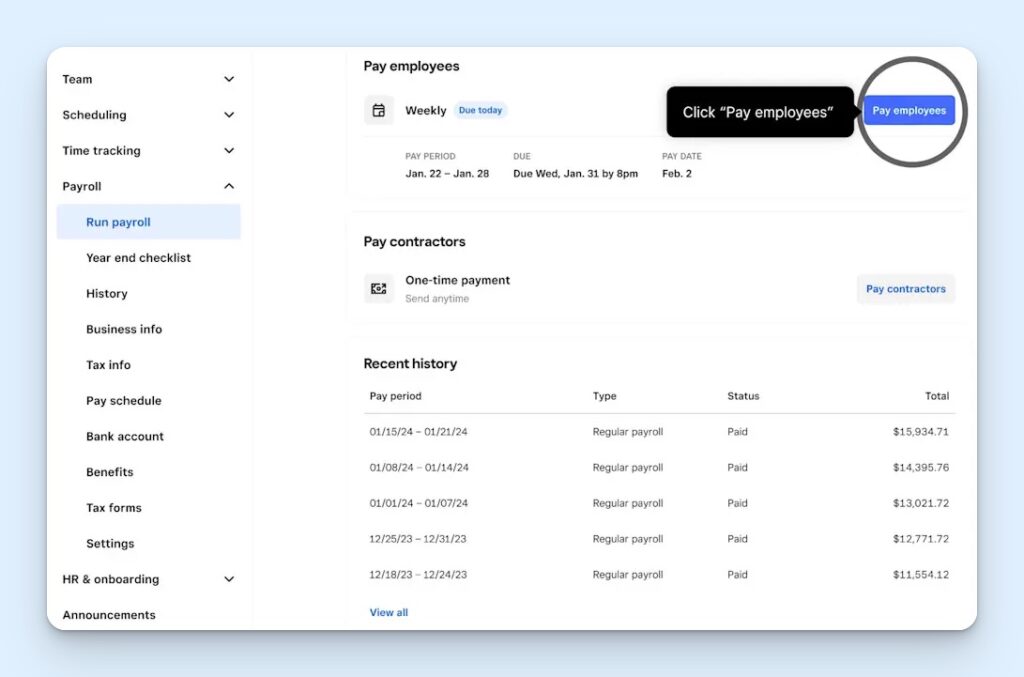Screen dimensions: 1024x677
Task: Expand the Scheduling chevron
Action: coord(229,115)
